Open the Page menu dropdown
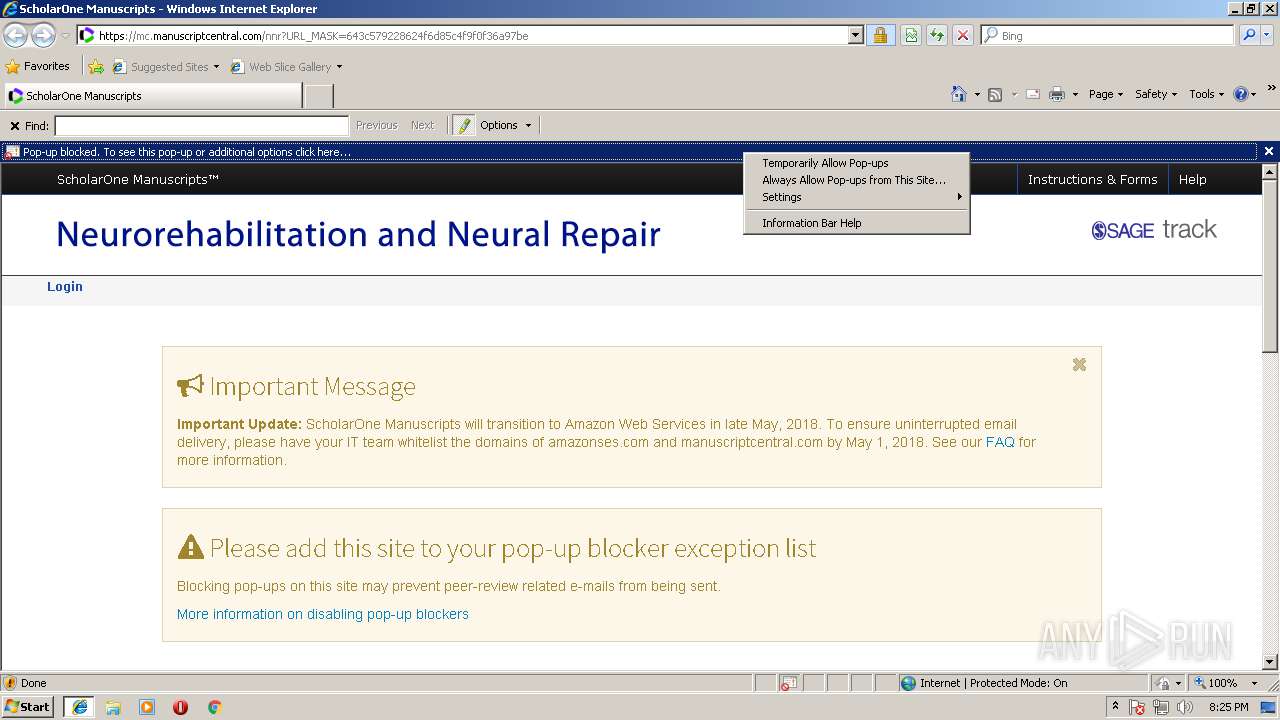 [1106, 94]
